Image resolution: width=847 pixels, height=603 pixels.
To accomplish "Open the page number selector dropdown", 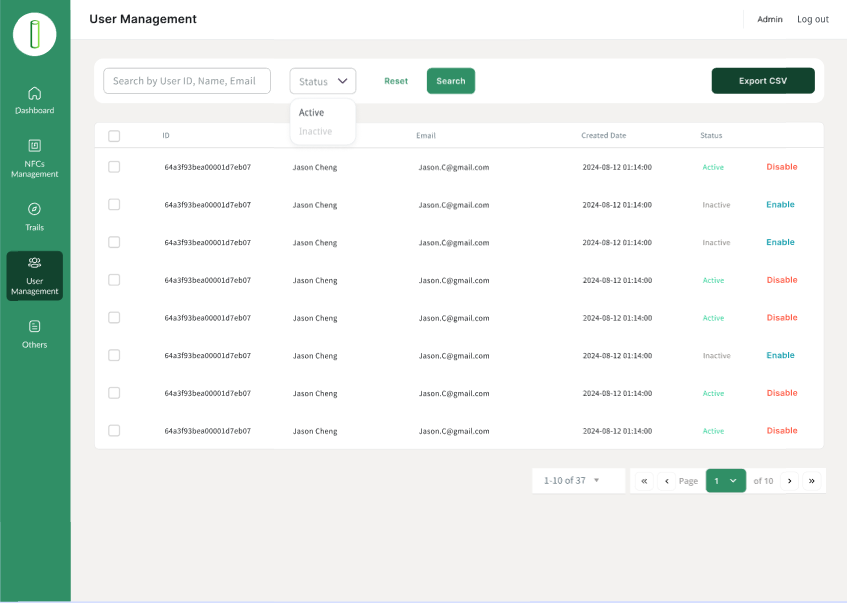I will point(726,481).
